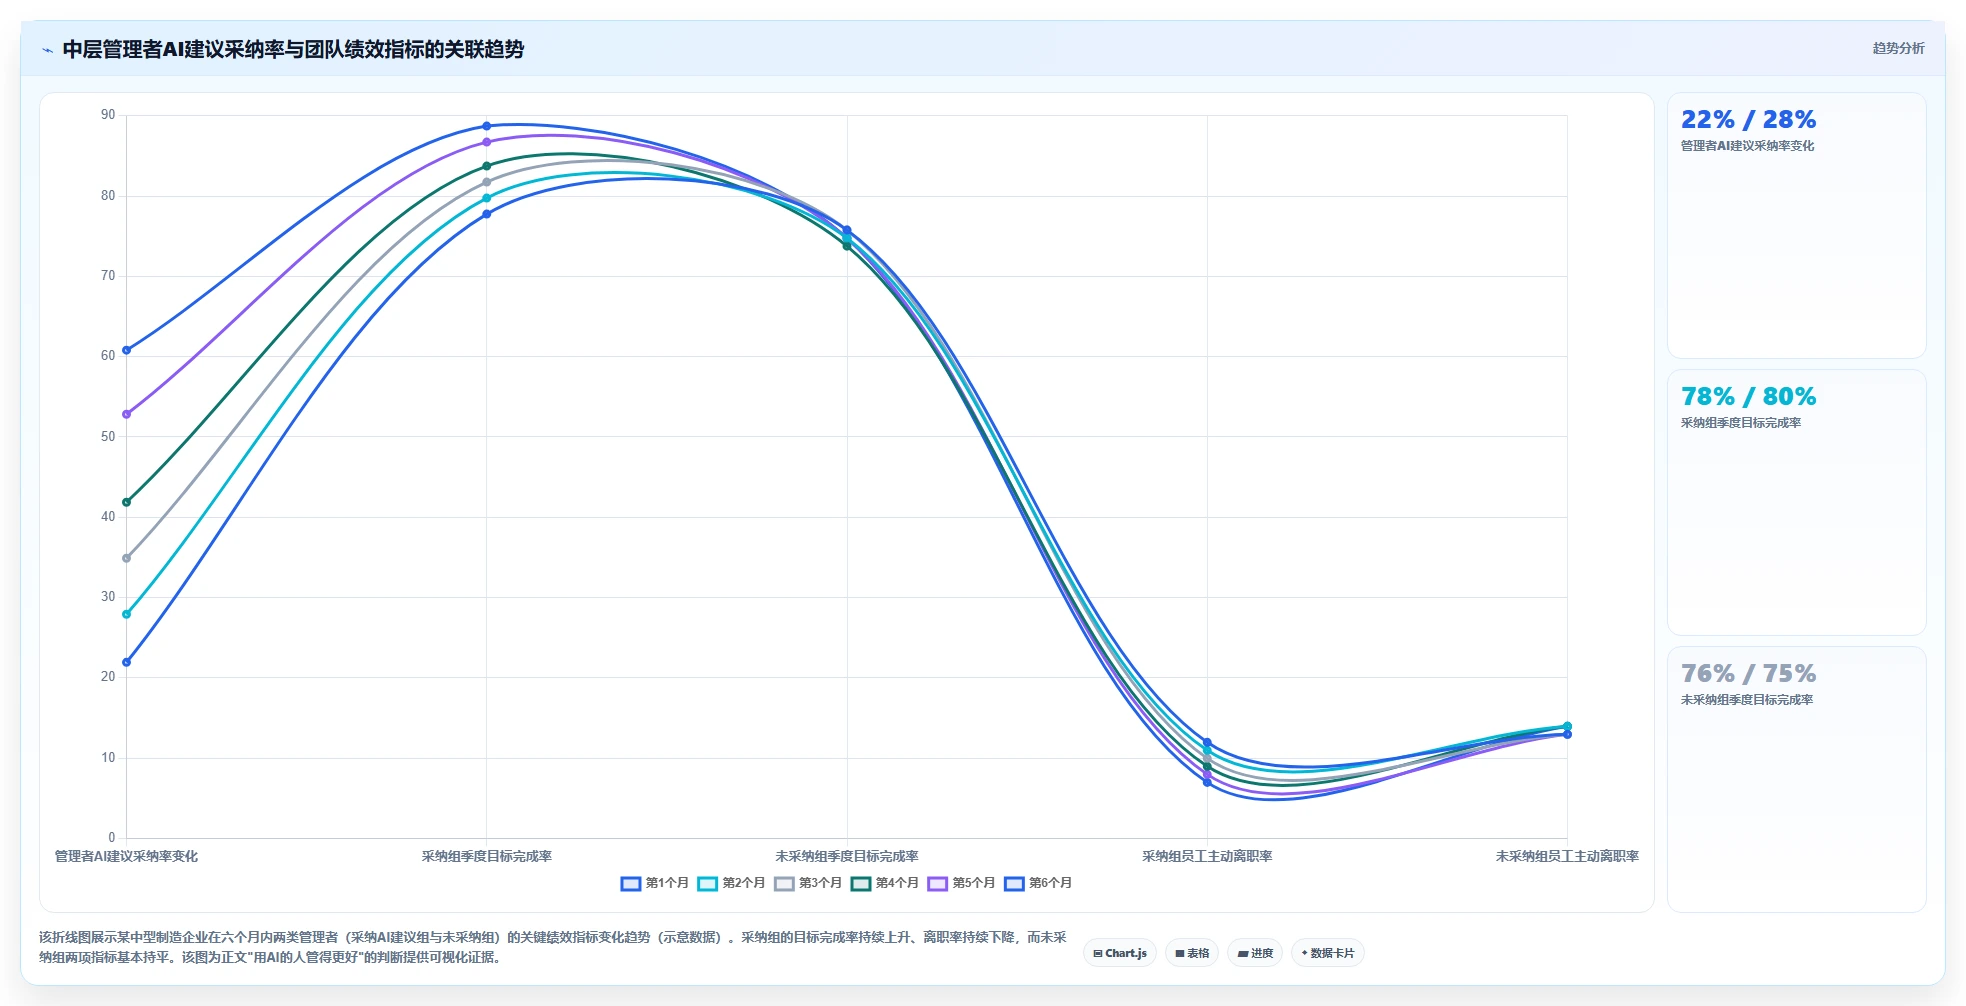The height and width of the screenshot is (1006, 1966).
Task: Select the 表格 tag below the chart
Action: pyautogui.click(x=1192, y=953)
